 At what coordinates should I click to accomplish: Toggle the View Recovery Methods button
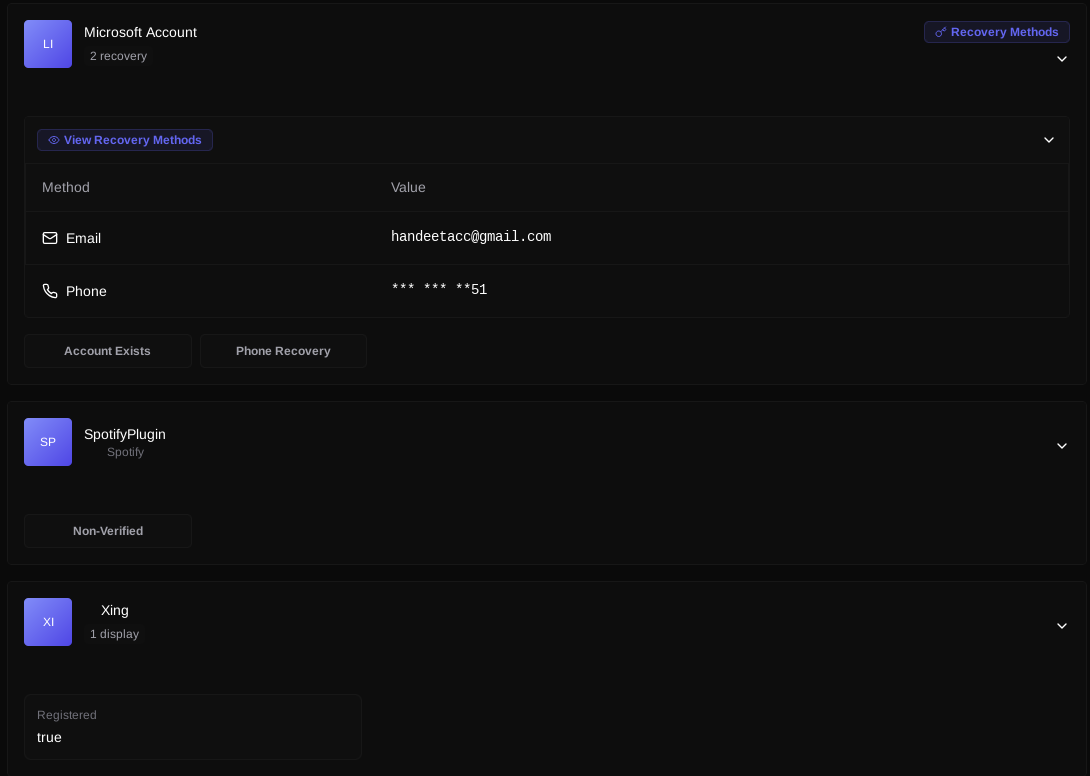pos(125,140)
